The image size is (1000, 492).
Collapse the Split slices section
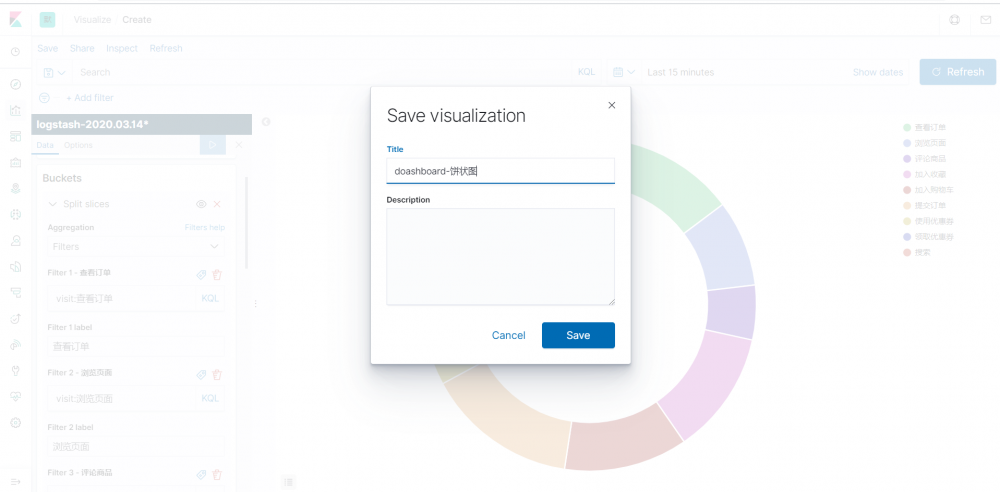coord(53,204)
